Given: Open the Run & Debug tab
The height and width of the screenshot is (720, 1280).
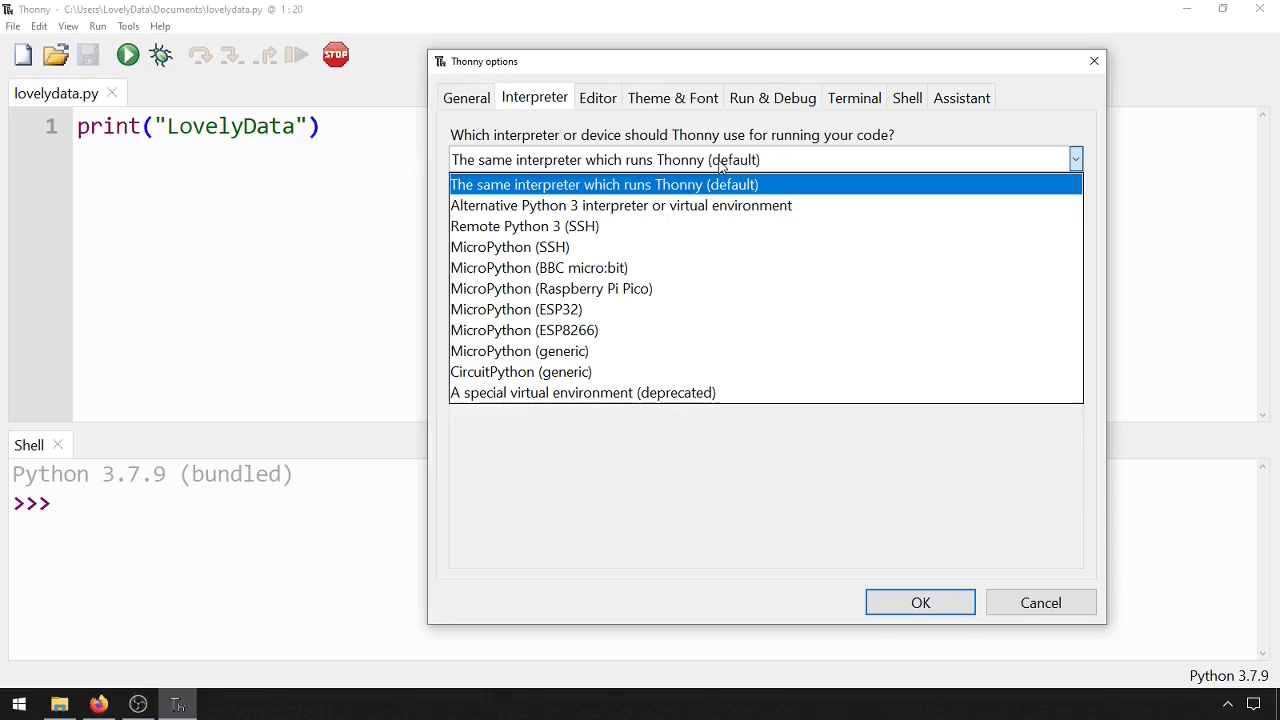Looking at the screenshot, I should (x=773, y=98).
